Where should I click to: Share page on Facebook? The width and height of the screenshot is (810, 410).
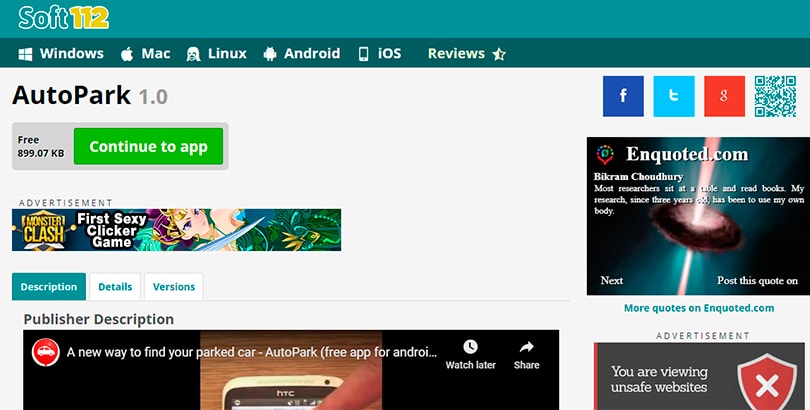(x=623, y=96)
